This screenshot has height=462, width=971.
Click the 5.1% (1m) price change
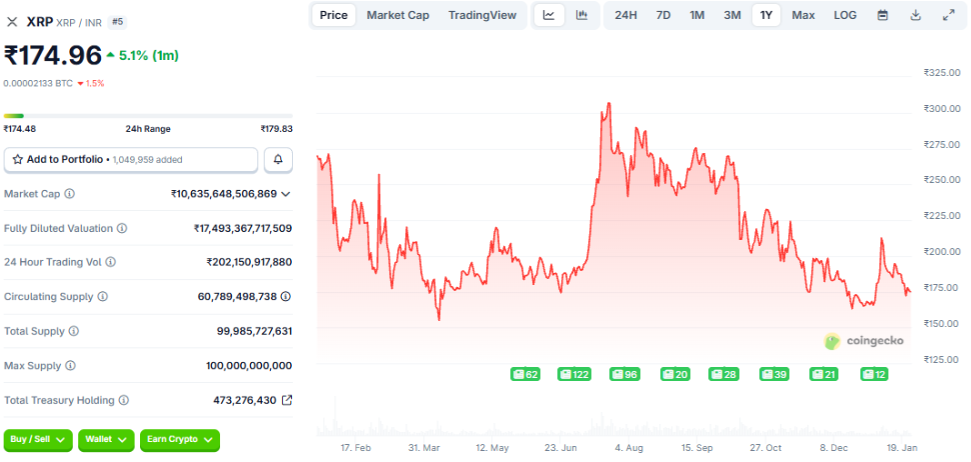(x=142, y=56)
